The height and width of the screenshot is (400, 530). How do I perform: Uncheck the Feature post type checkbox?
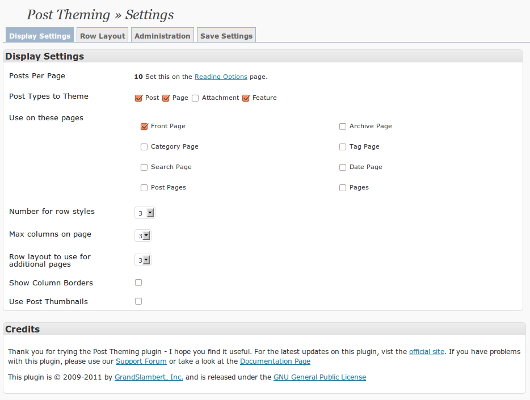point(246,98)
